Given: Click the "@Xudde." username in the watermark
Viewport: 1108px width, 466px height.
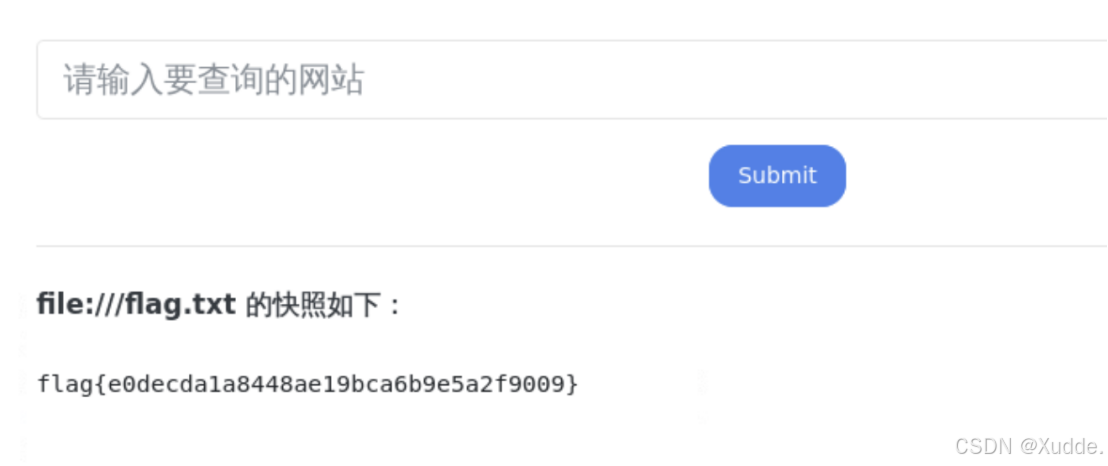Looking at the screenshot, I should click(x=1062, y=446).
